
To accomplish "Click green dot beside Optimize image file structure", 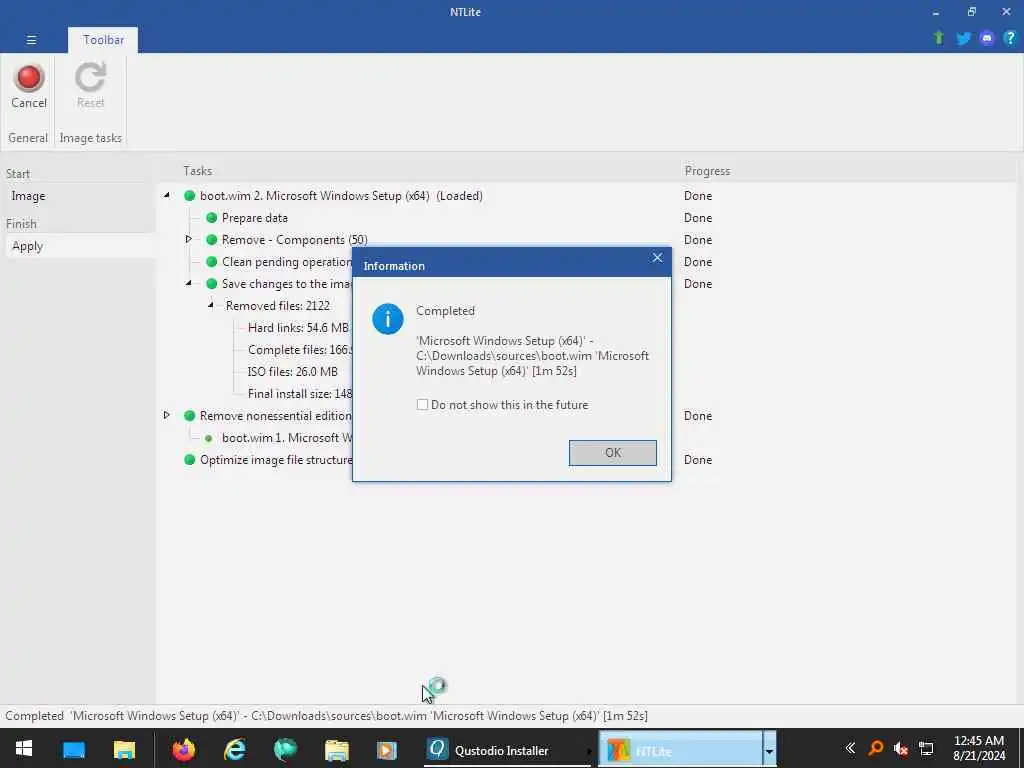I will [189, 460].
